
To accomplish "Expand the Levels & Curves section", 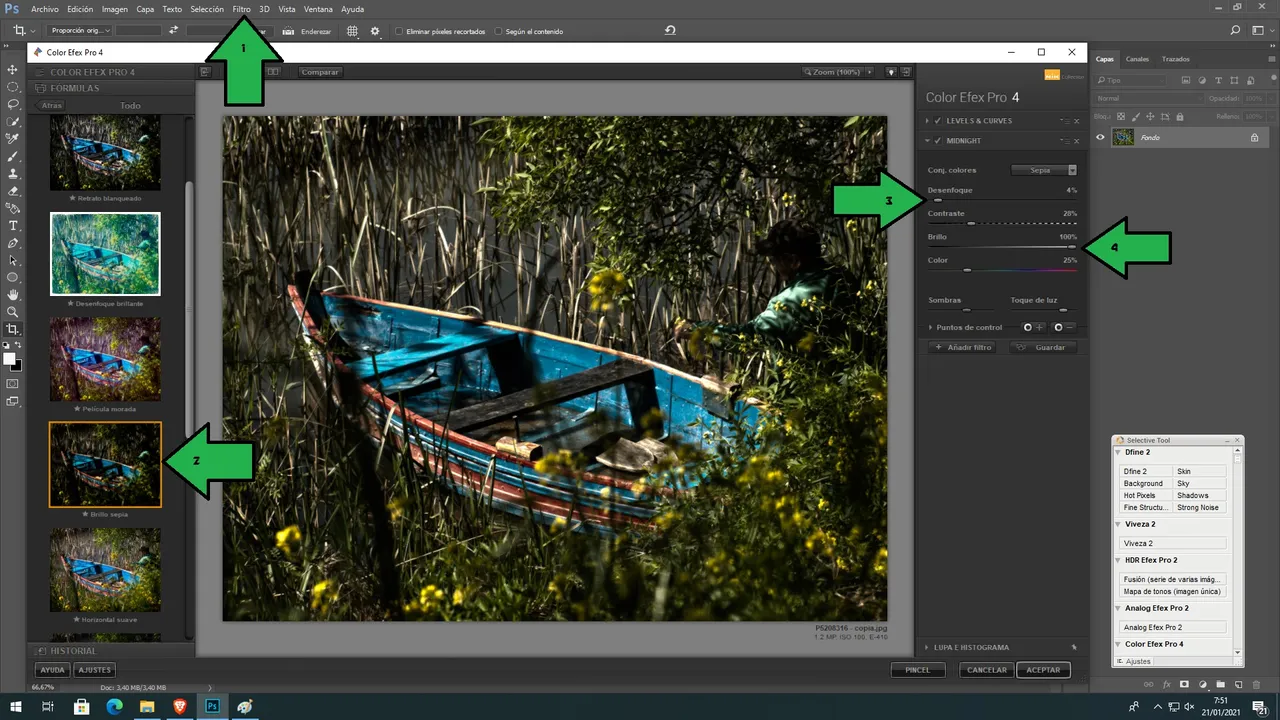I will [927, 121].
